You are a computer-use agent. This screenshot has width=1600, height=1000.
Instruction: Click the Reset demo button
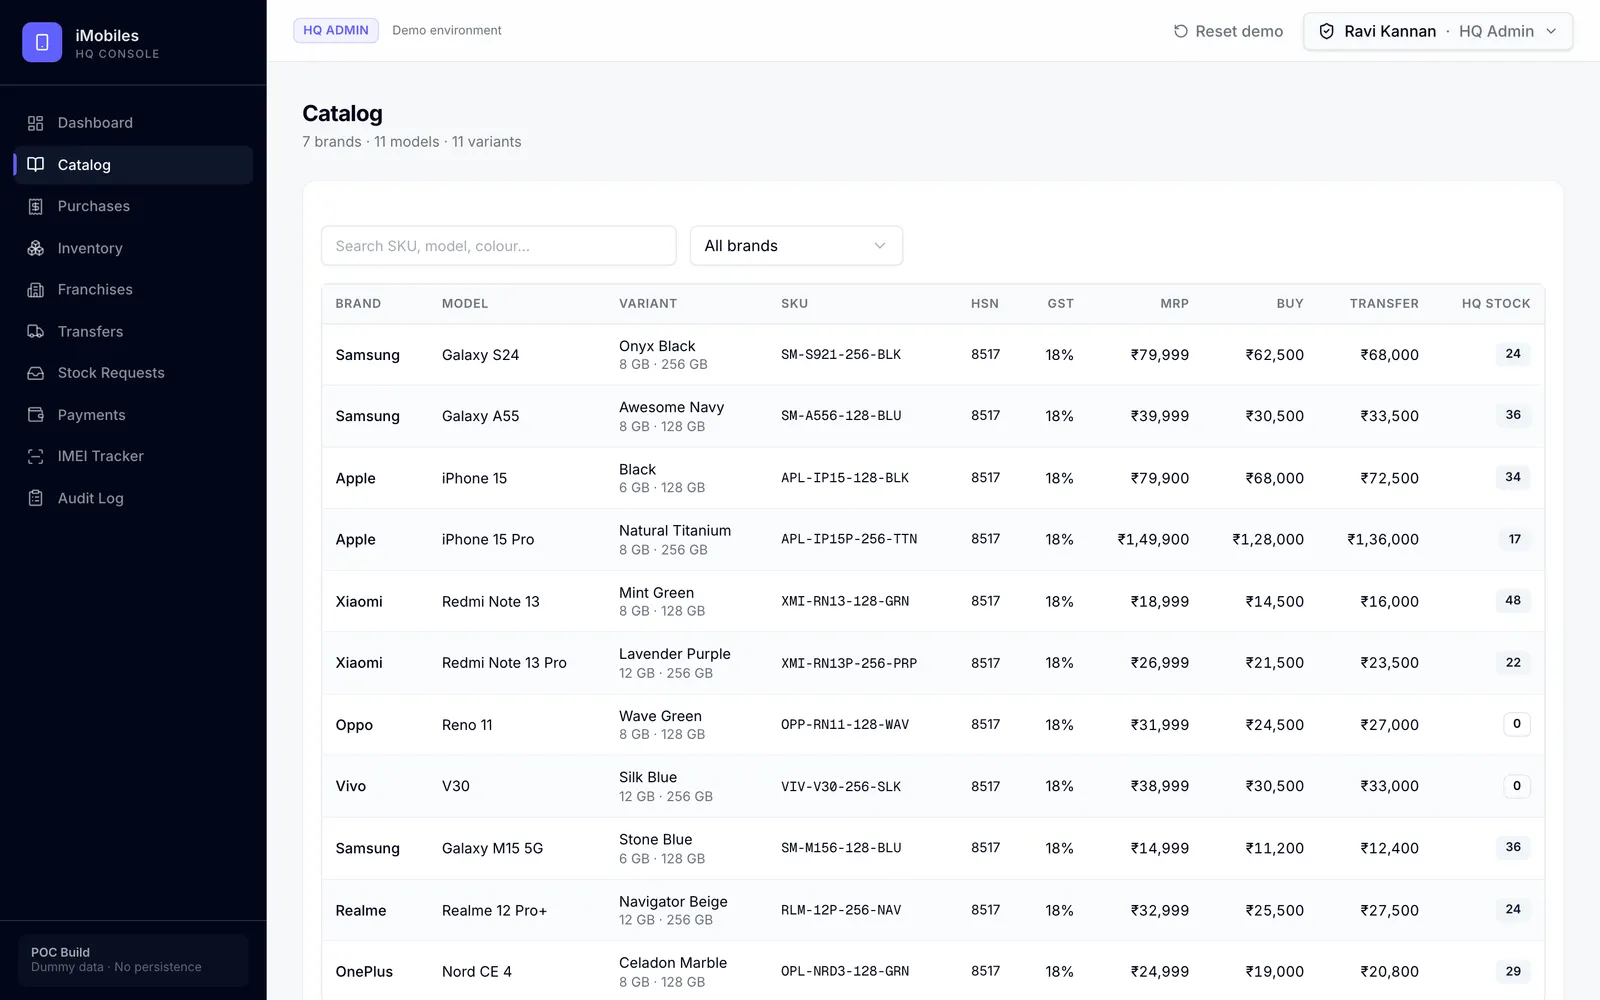click(x=1228, y=31)
